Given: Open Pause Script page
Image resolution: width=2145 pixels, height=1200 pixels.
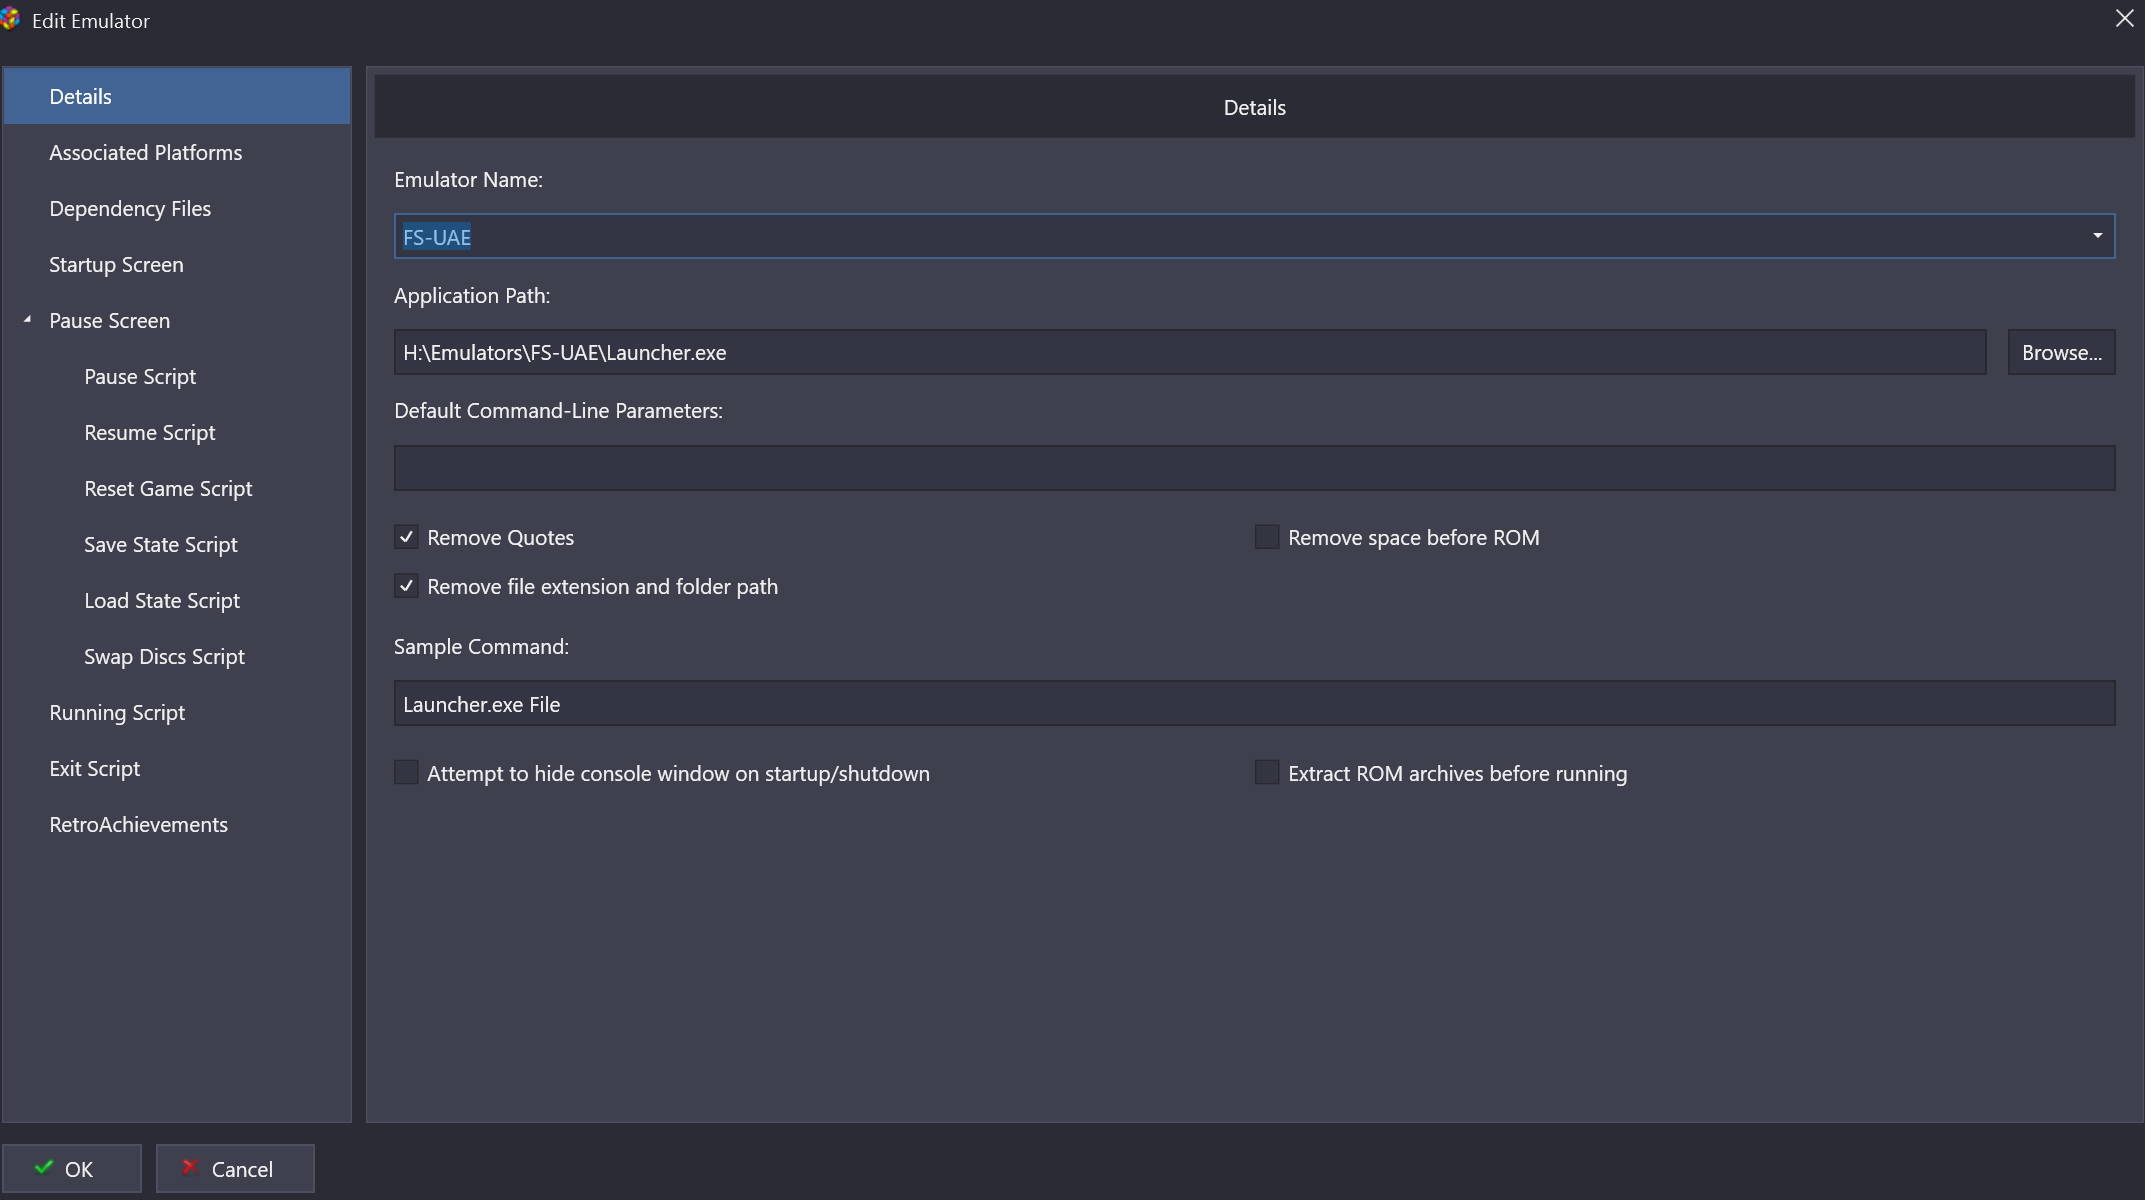Looking at the screenshot, I should click(x=140, y=376).
